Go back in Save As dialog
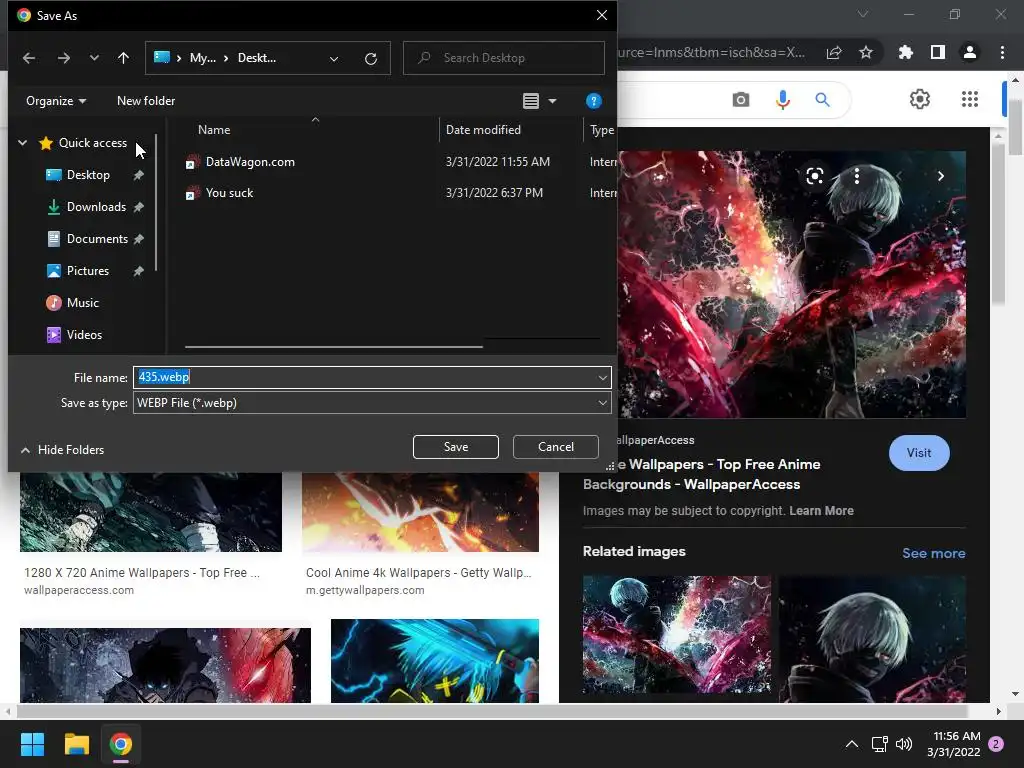Screen dimensions: 1024x768 [29, 58]
